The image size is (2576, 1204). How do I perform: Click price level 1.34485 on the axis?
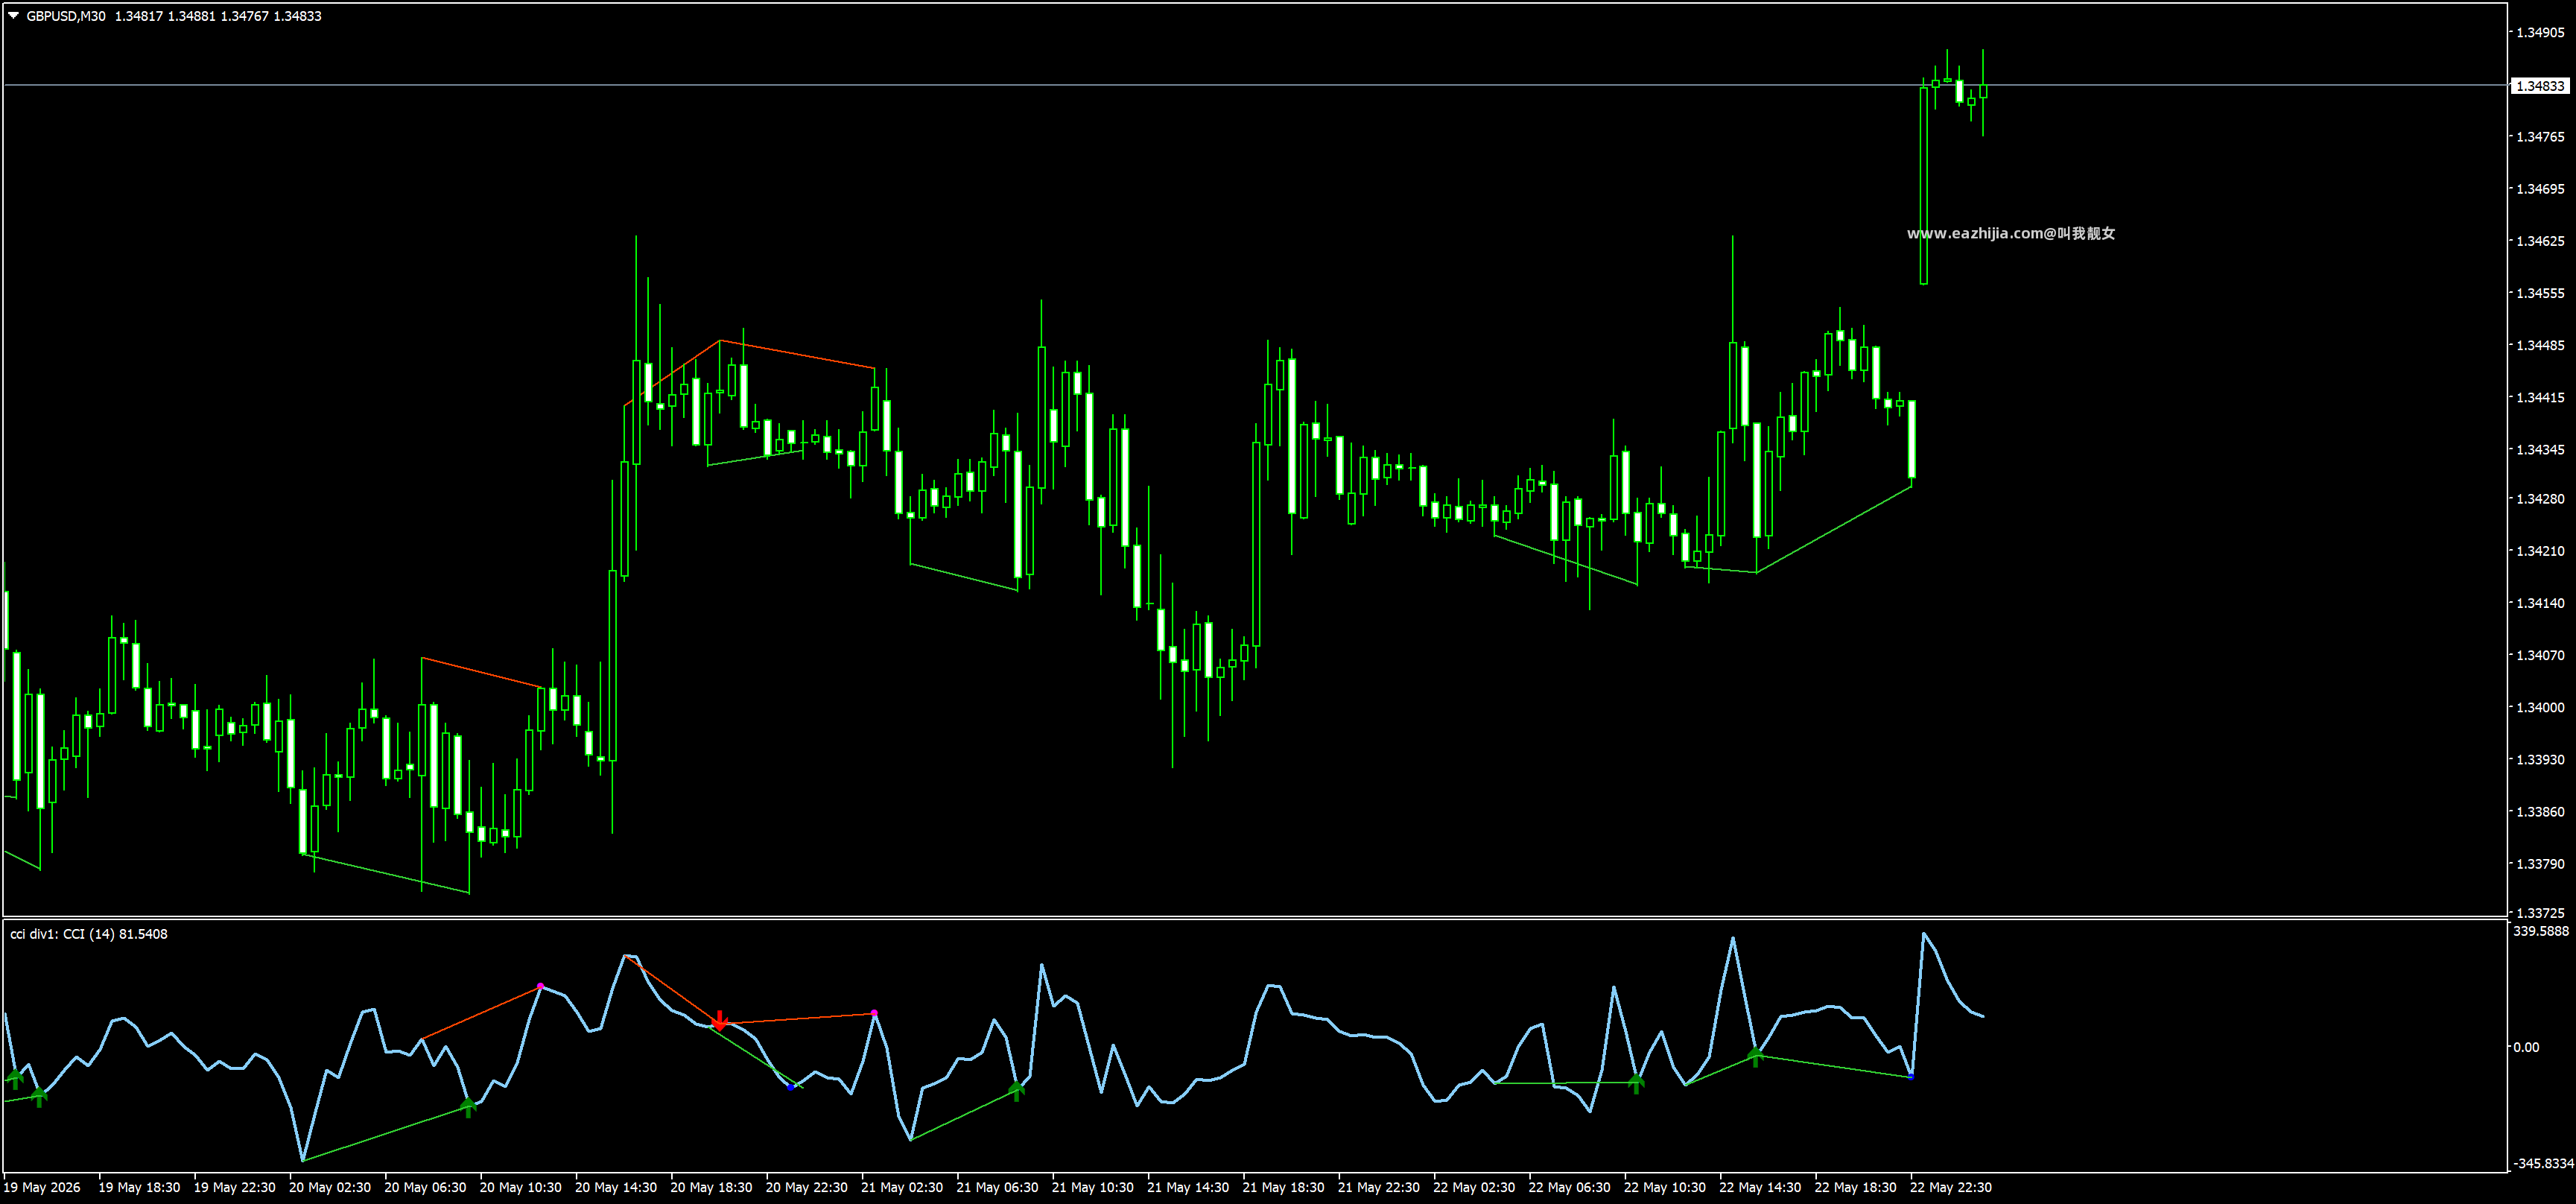click(x=2540, y=345)
